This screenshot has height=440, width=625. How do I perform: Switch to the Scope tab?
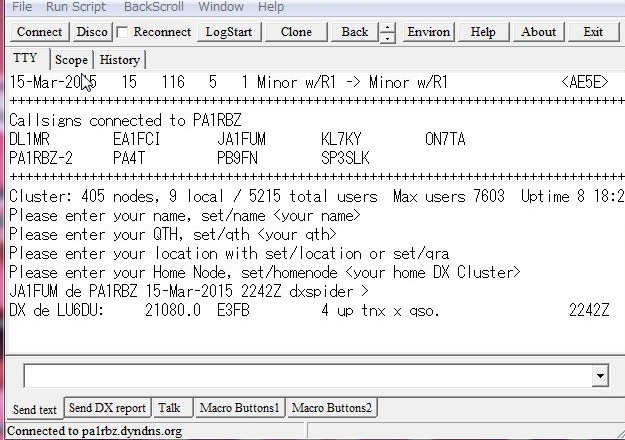pos(71,60)
